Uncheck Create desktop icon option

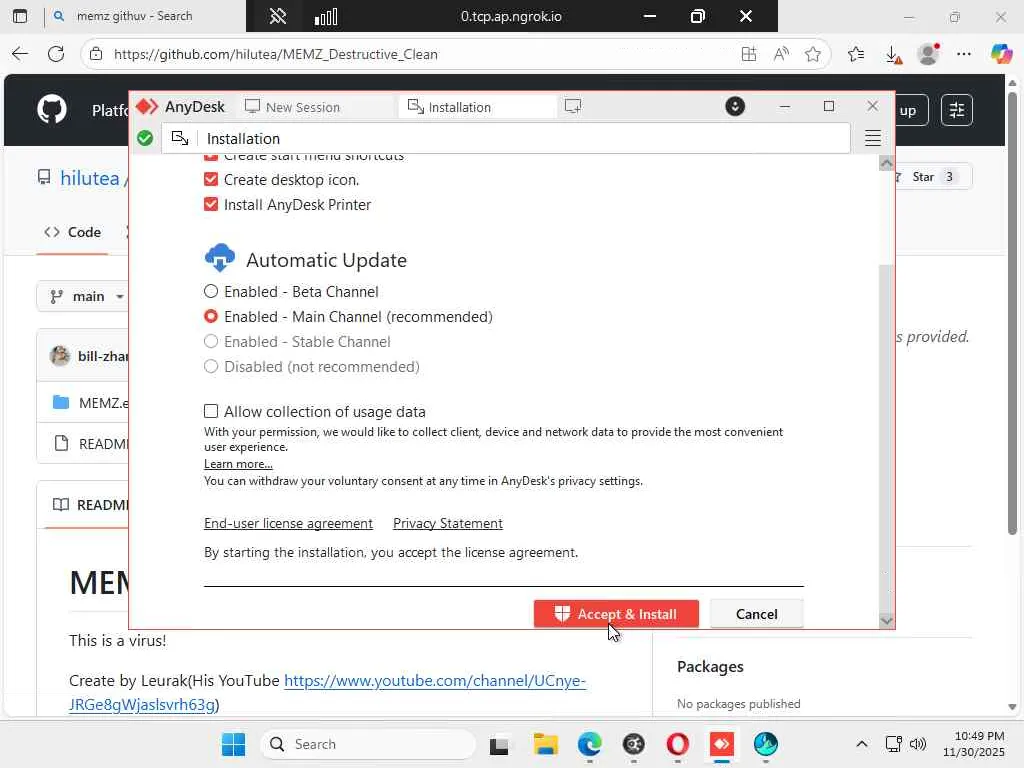tap(211, 180)
